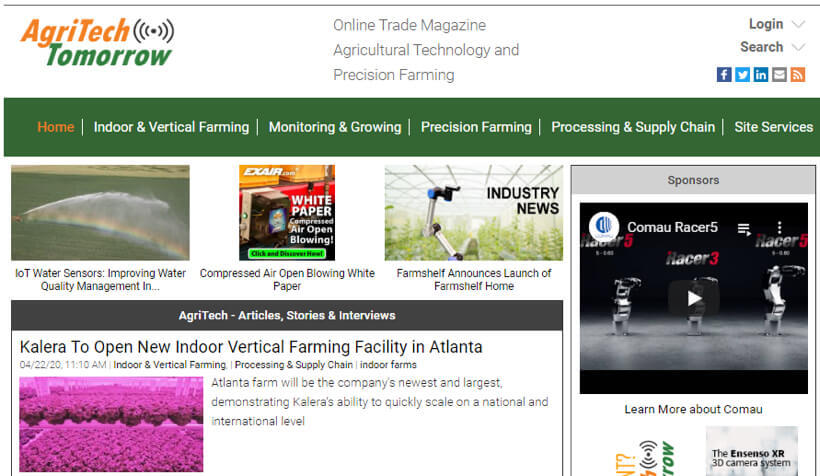Click the email envelope icon
The image size is (820, 476).
(x=779, y=75)
